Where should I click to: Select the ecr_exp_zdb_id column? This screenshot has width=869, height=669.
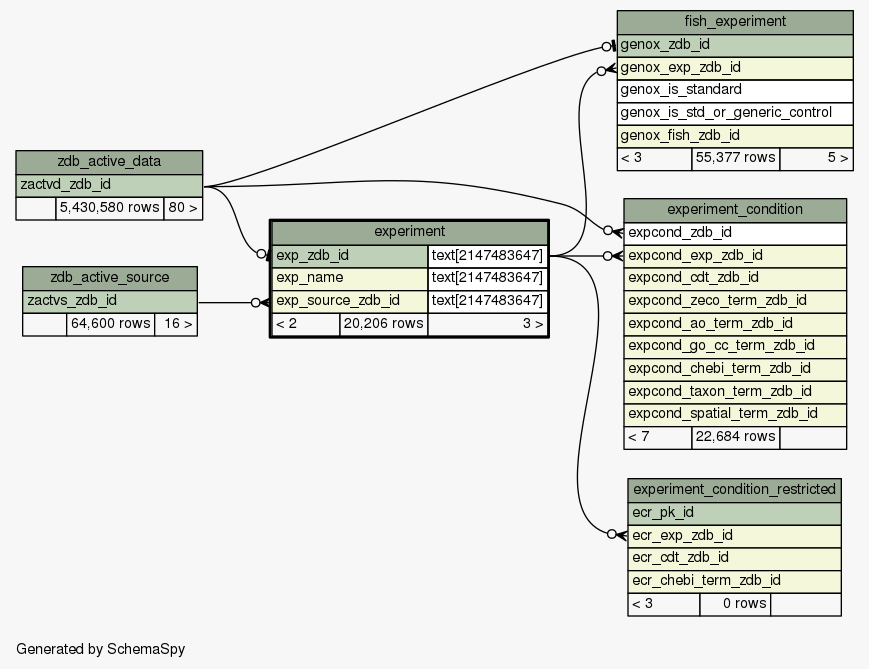734,536
